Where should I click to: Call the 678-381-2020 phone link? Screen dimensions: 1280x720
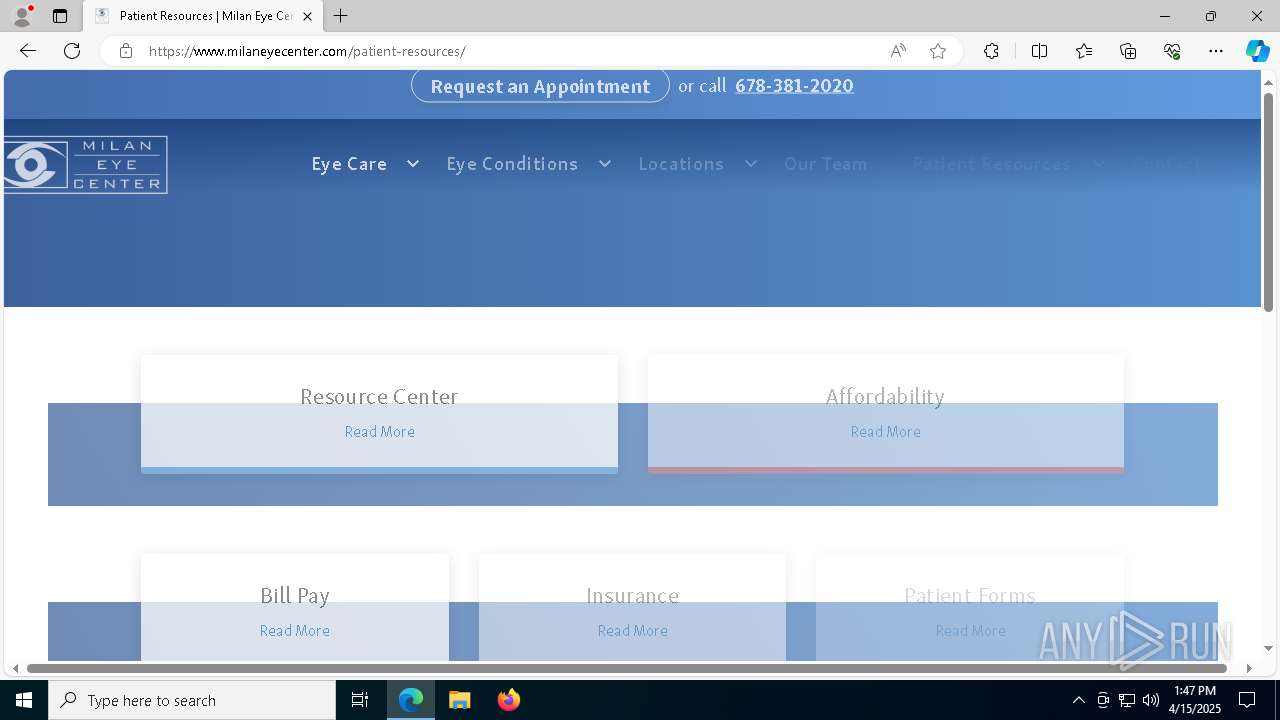click(794, 86)
